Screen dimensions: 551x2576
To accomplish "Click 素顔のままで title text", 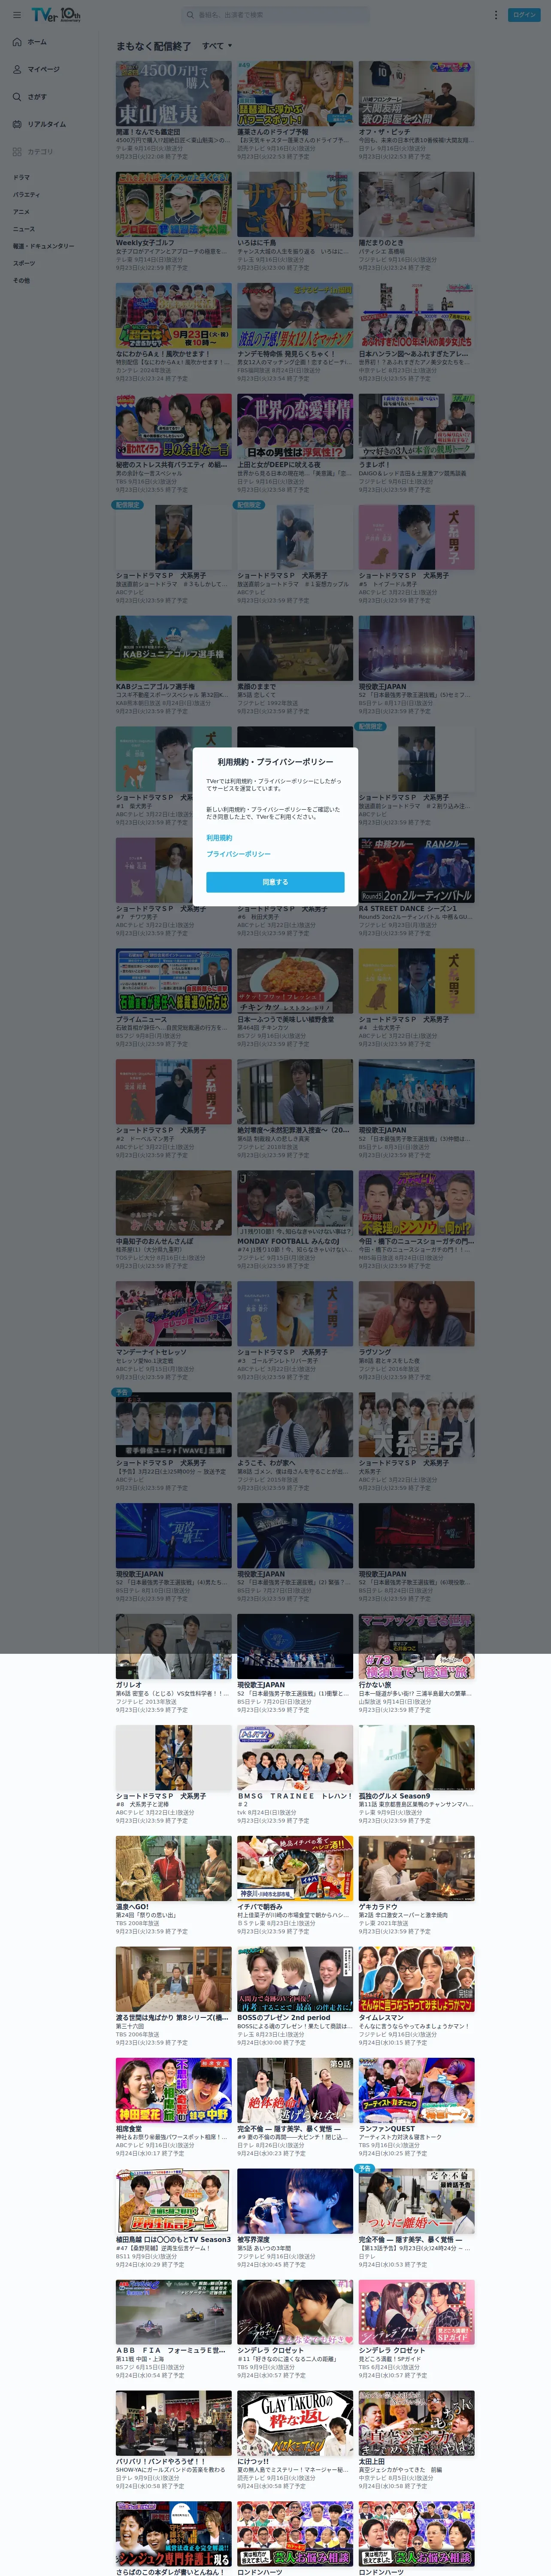I will pos(256,686).
